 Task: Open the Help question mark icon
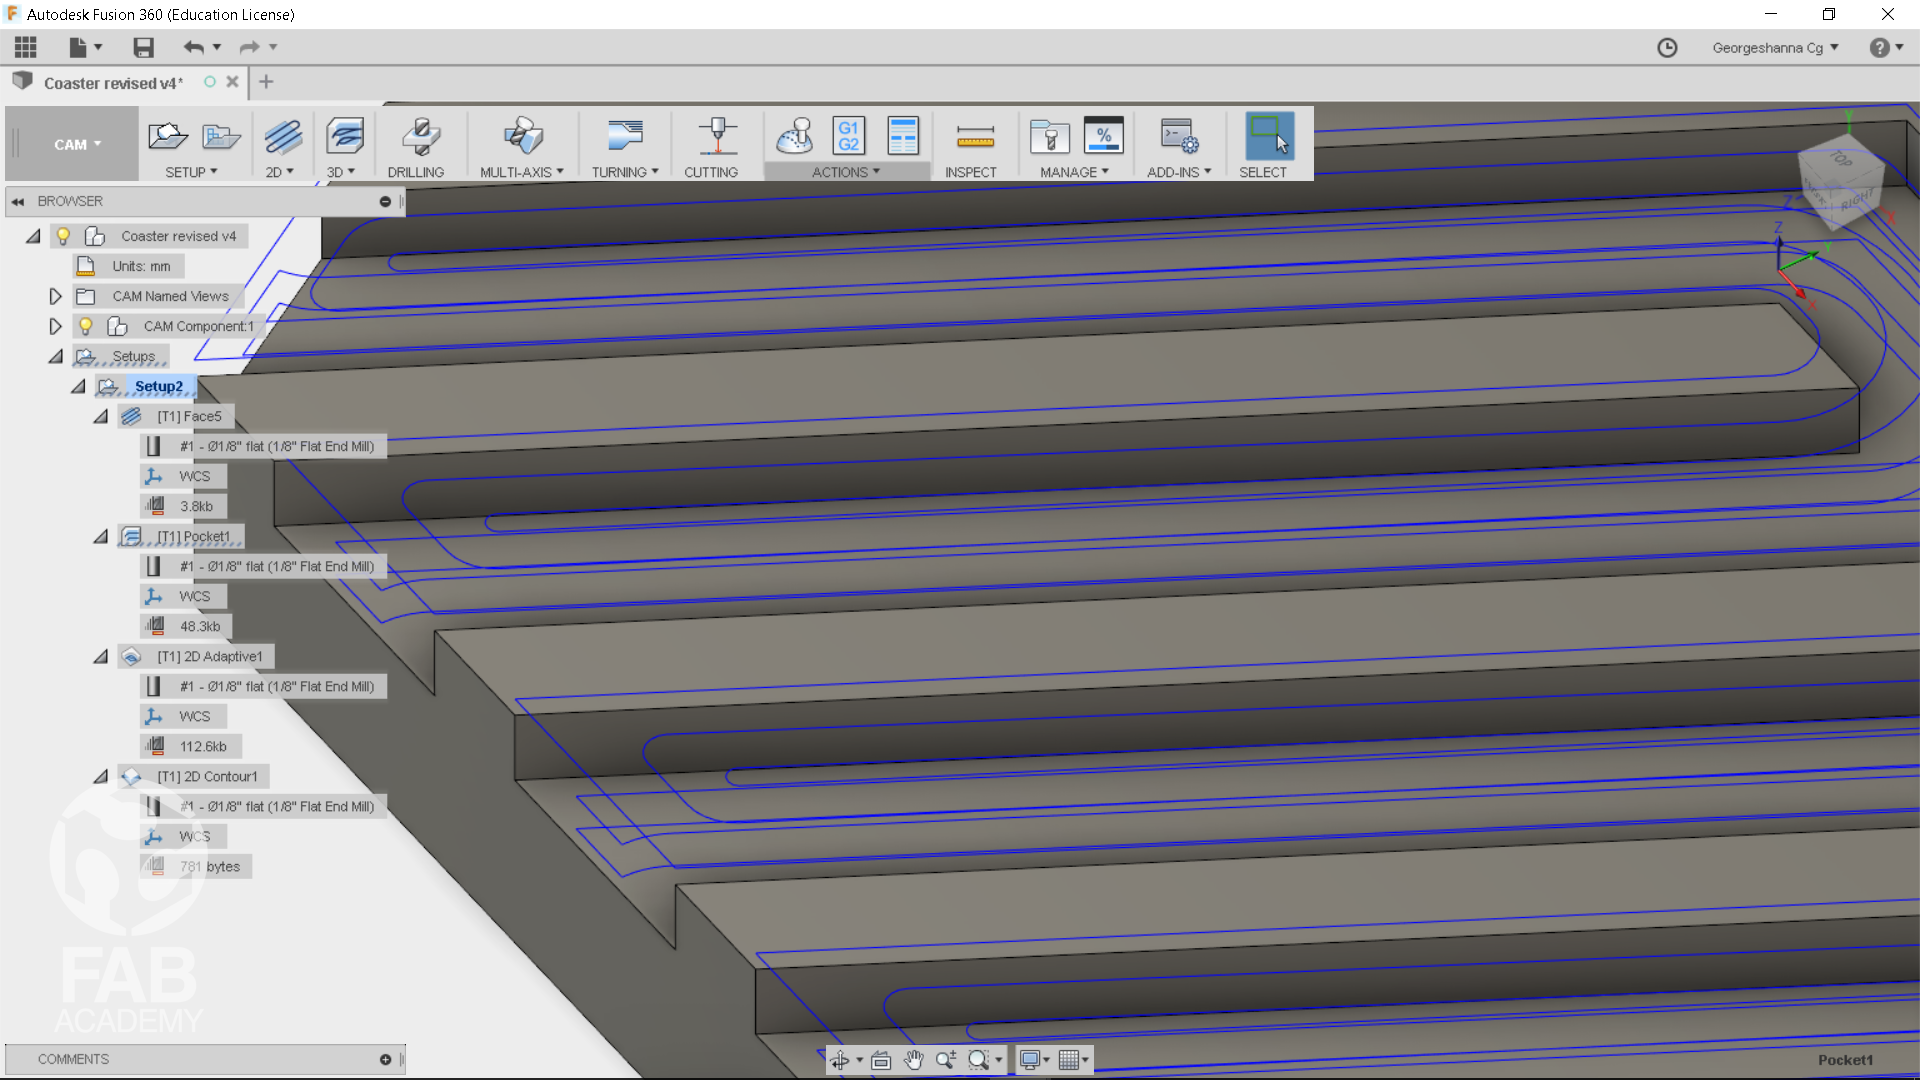pyautogui.click(x=1880, y=47)
